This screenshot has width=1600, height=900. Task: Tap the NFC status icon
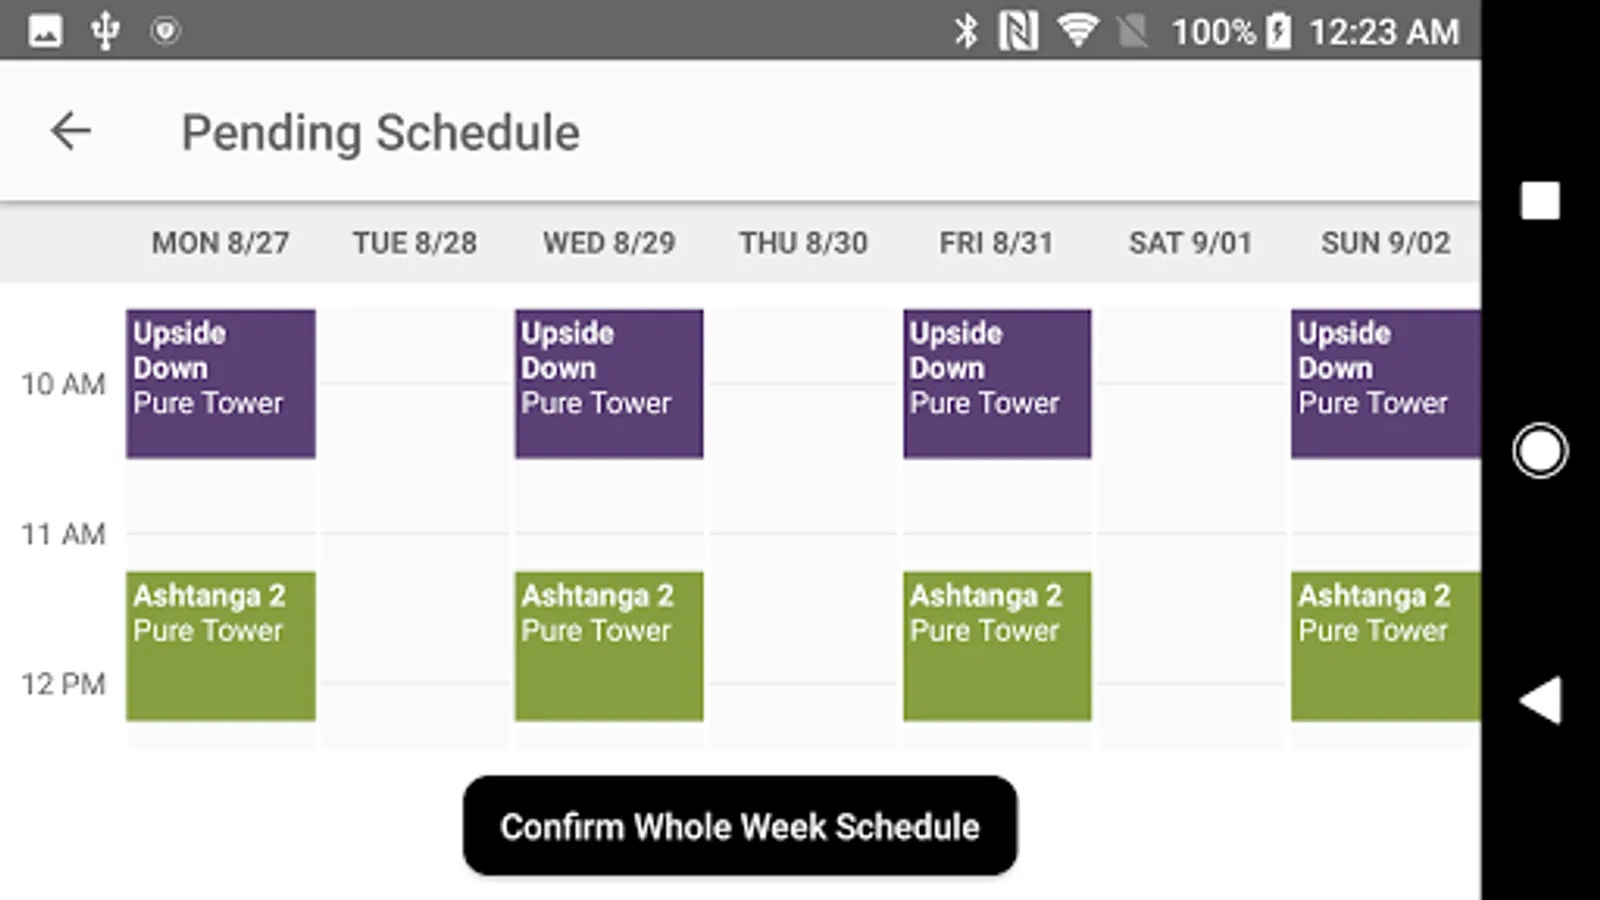pyautogui.click(x=1018, y=31)
